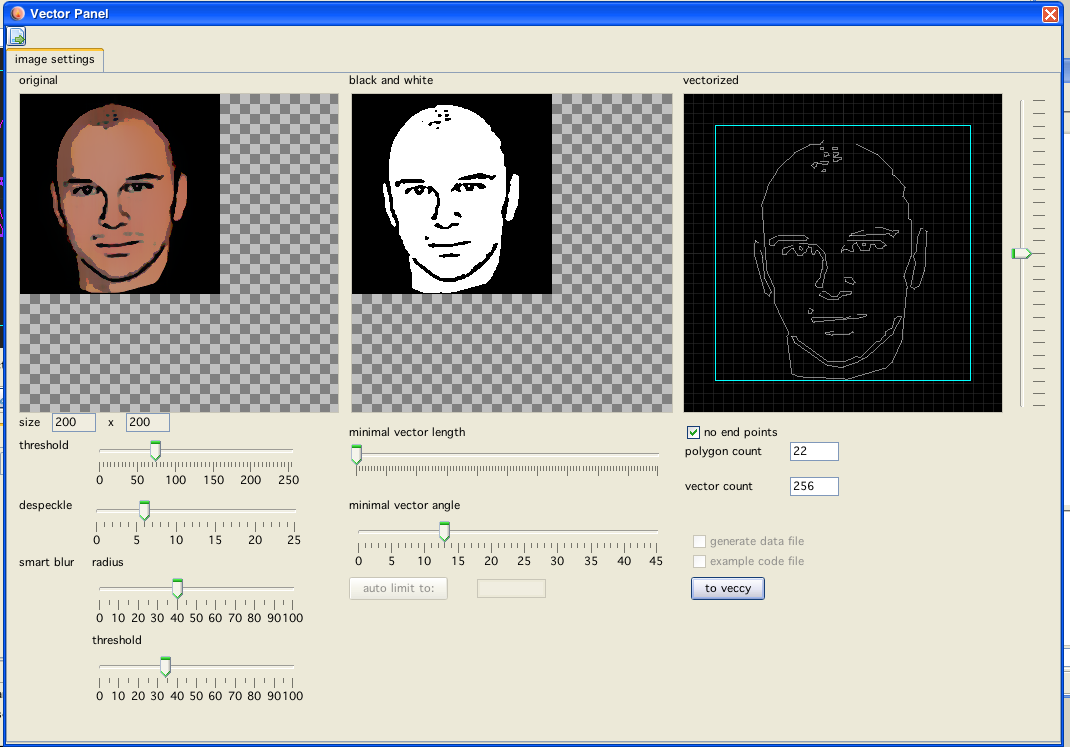Click the load image toolbar icon
Viewport: 1070px width, 747px height.
coord(17,36)
